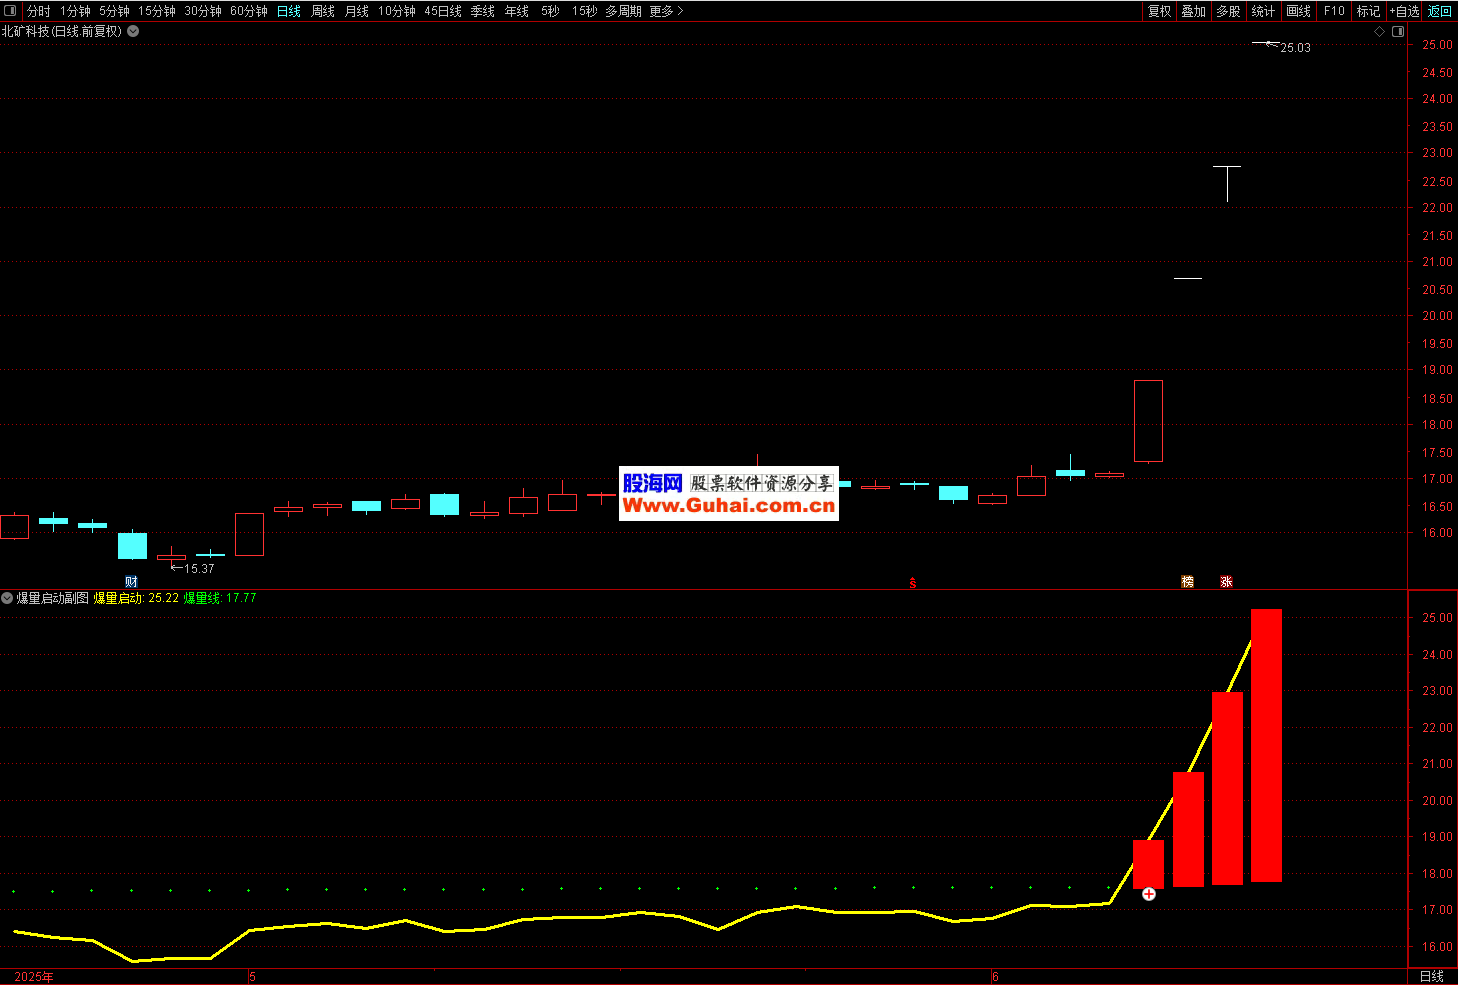Select the 1分钟 period
This screenshot has height=985, width=1458.
(75, 11)
